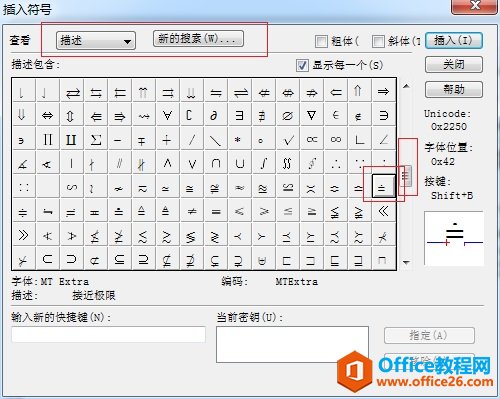The image size is (500, 399).
Task: Select the subset-or-equal ⊆ symbol
Action: click(120, 259)
